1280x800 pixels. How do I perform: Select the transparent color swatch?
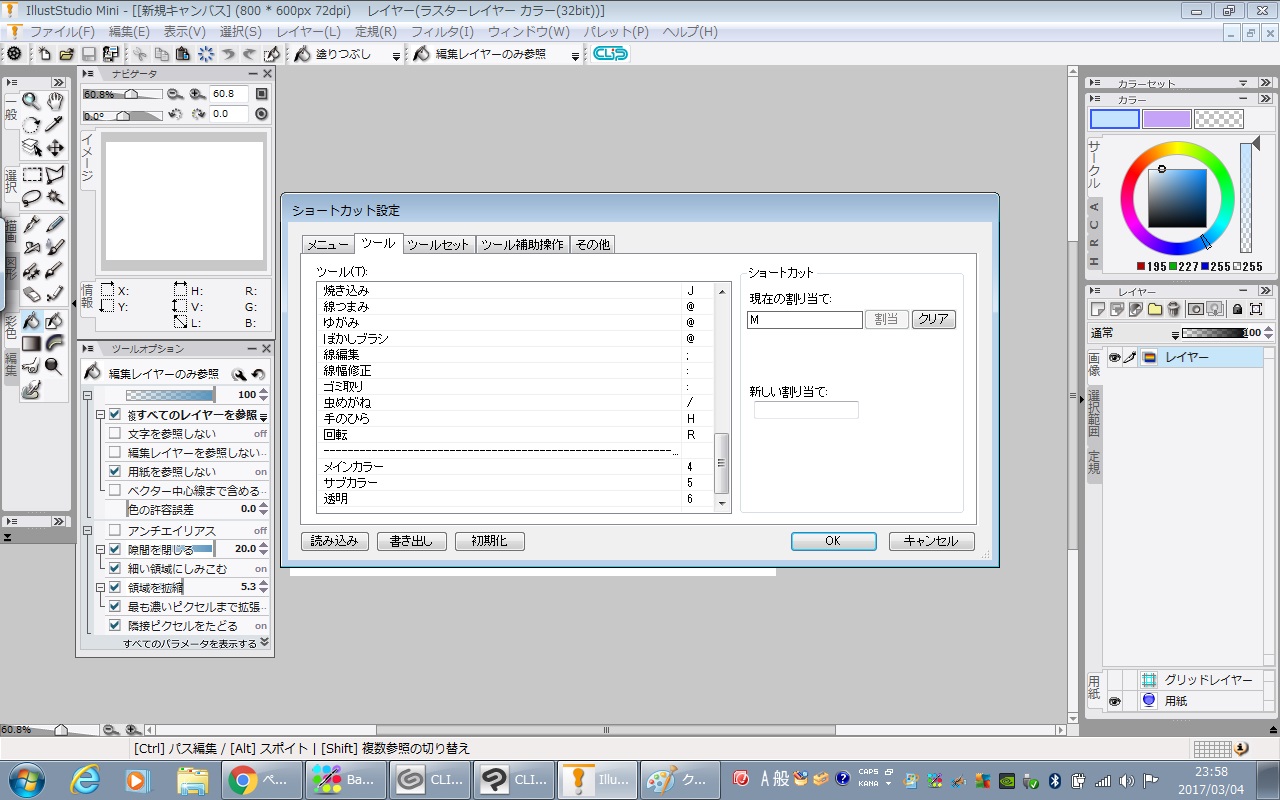(x=1219, y=119)
